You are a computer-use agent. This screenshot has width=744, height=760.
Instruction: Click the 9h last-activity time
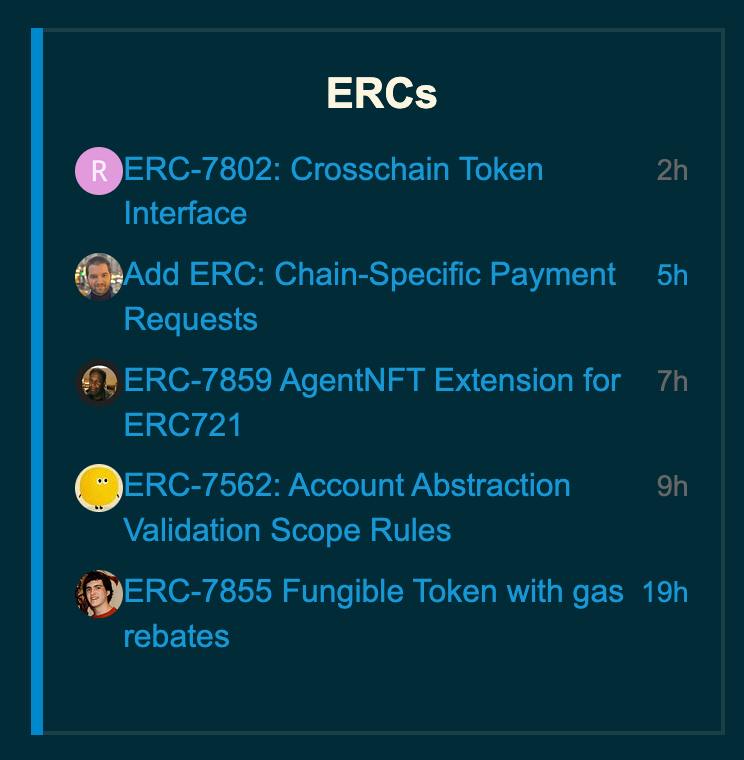click(672, 487)
